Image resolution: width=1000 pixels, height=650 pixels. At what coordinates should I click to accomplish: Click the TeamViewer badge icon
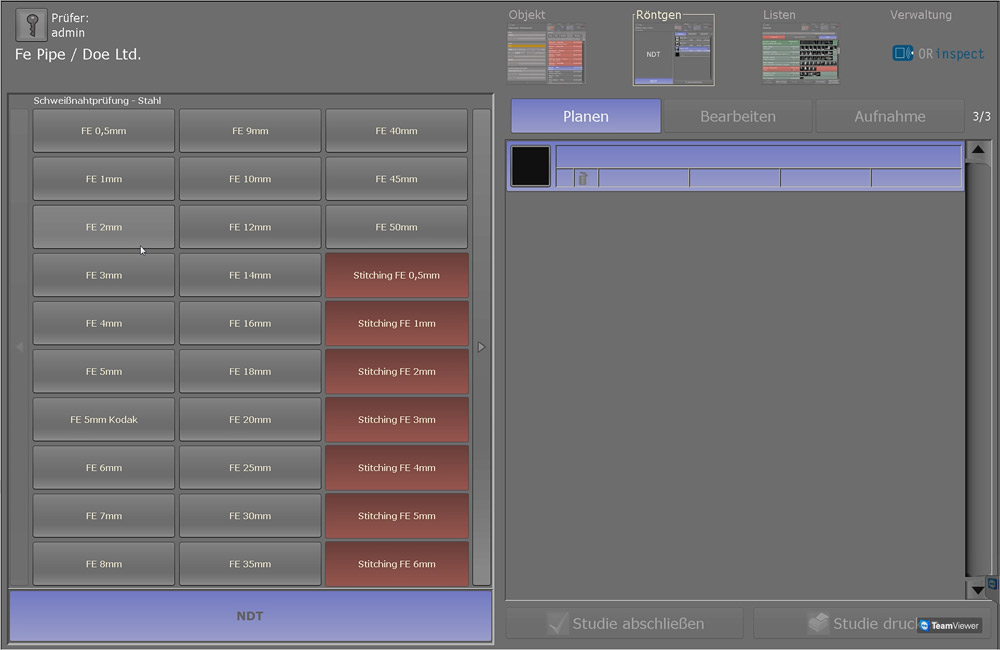pyautogui.click(x=924, y=625)
